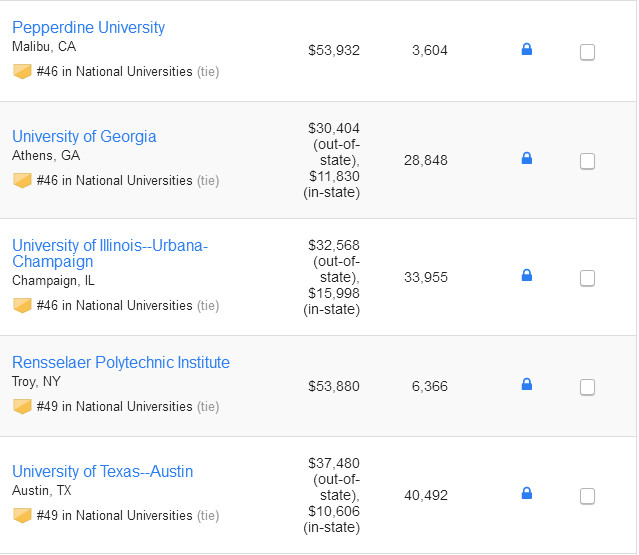The image size is (639, 555).
Task: Click the lock icon in Pepperdine University row
Action: coord(527,49)
